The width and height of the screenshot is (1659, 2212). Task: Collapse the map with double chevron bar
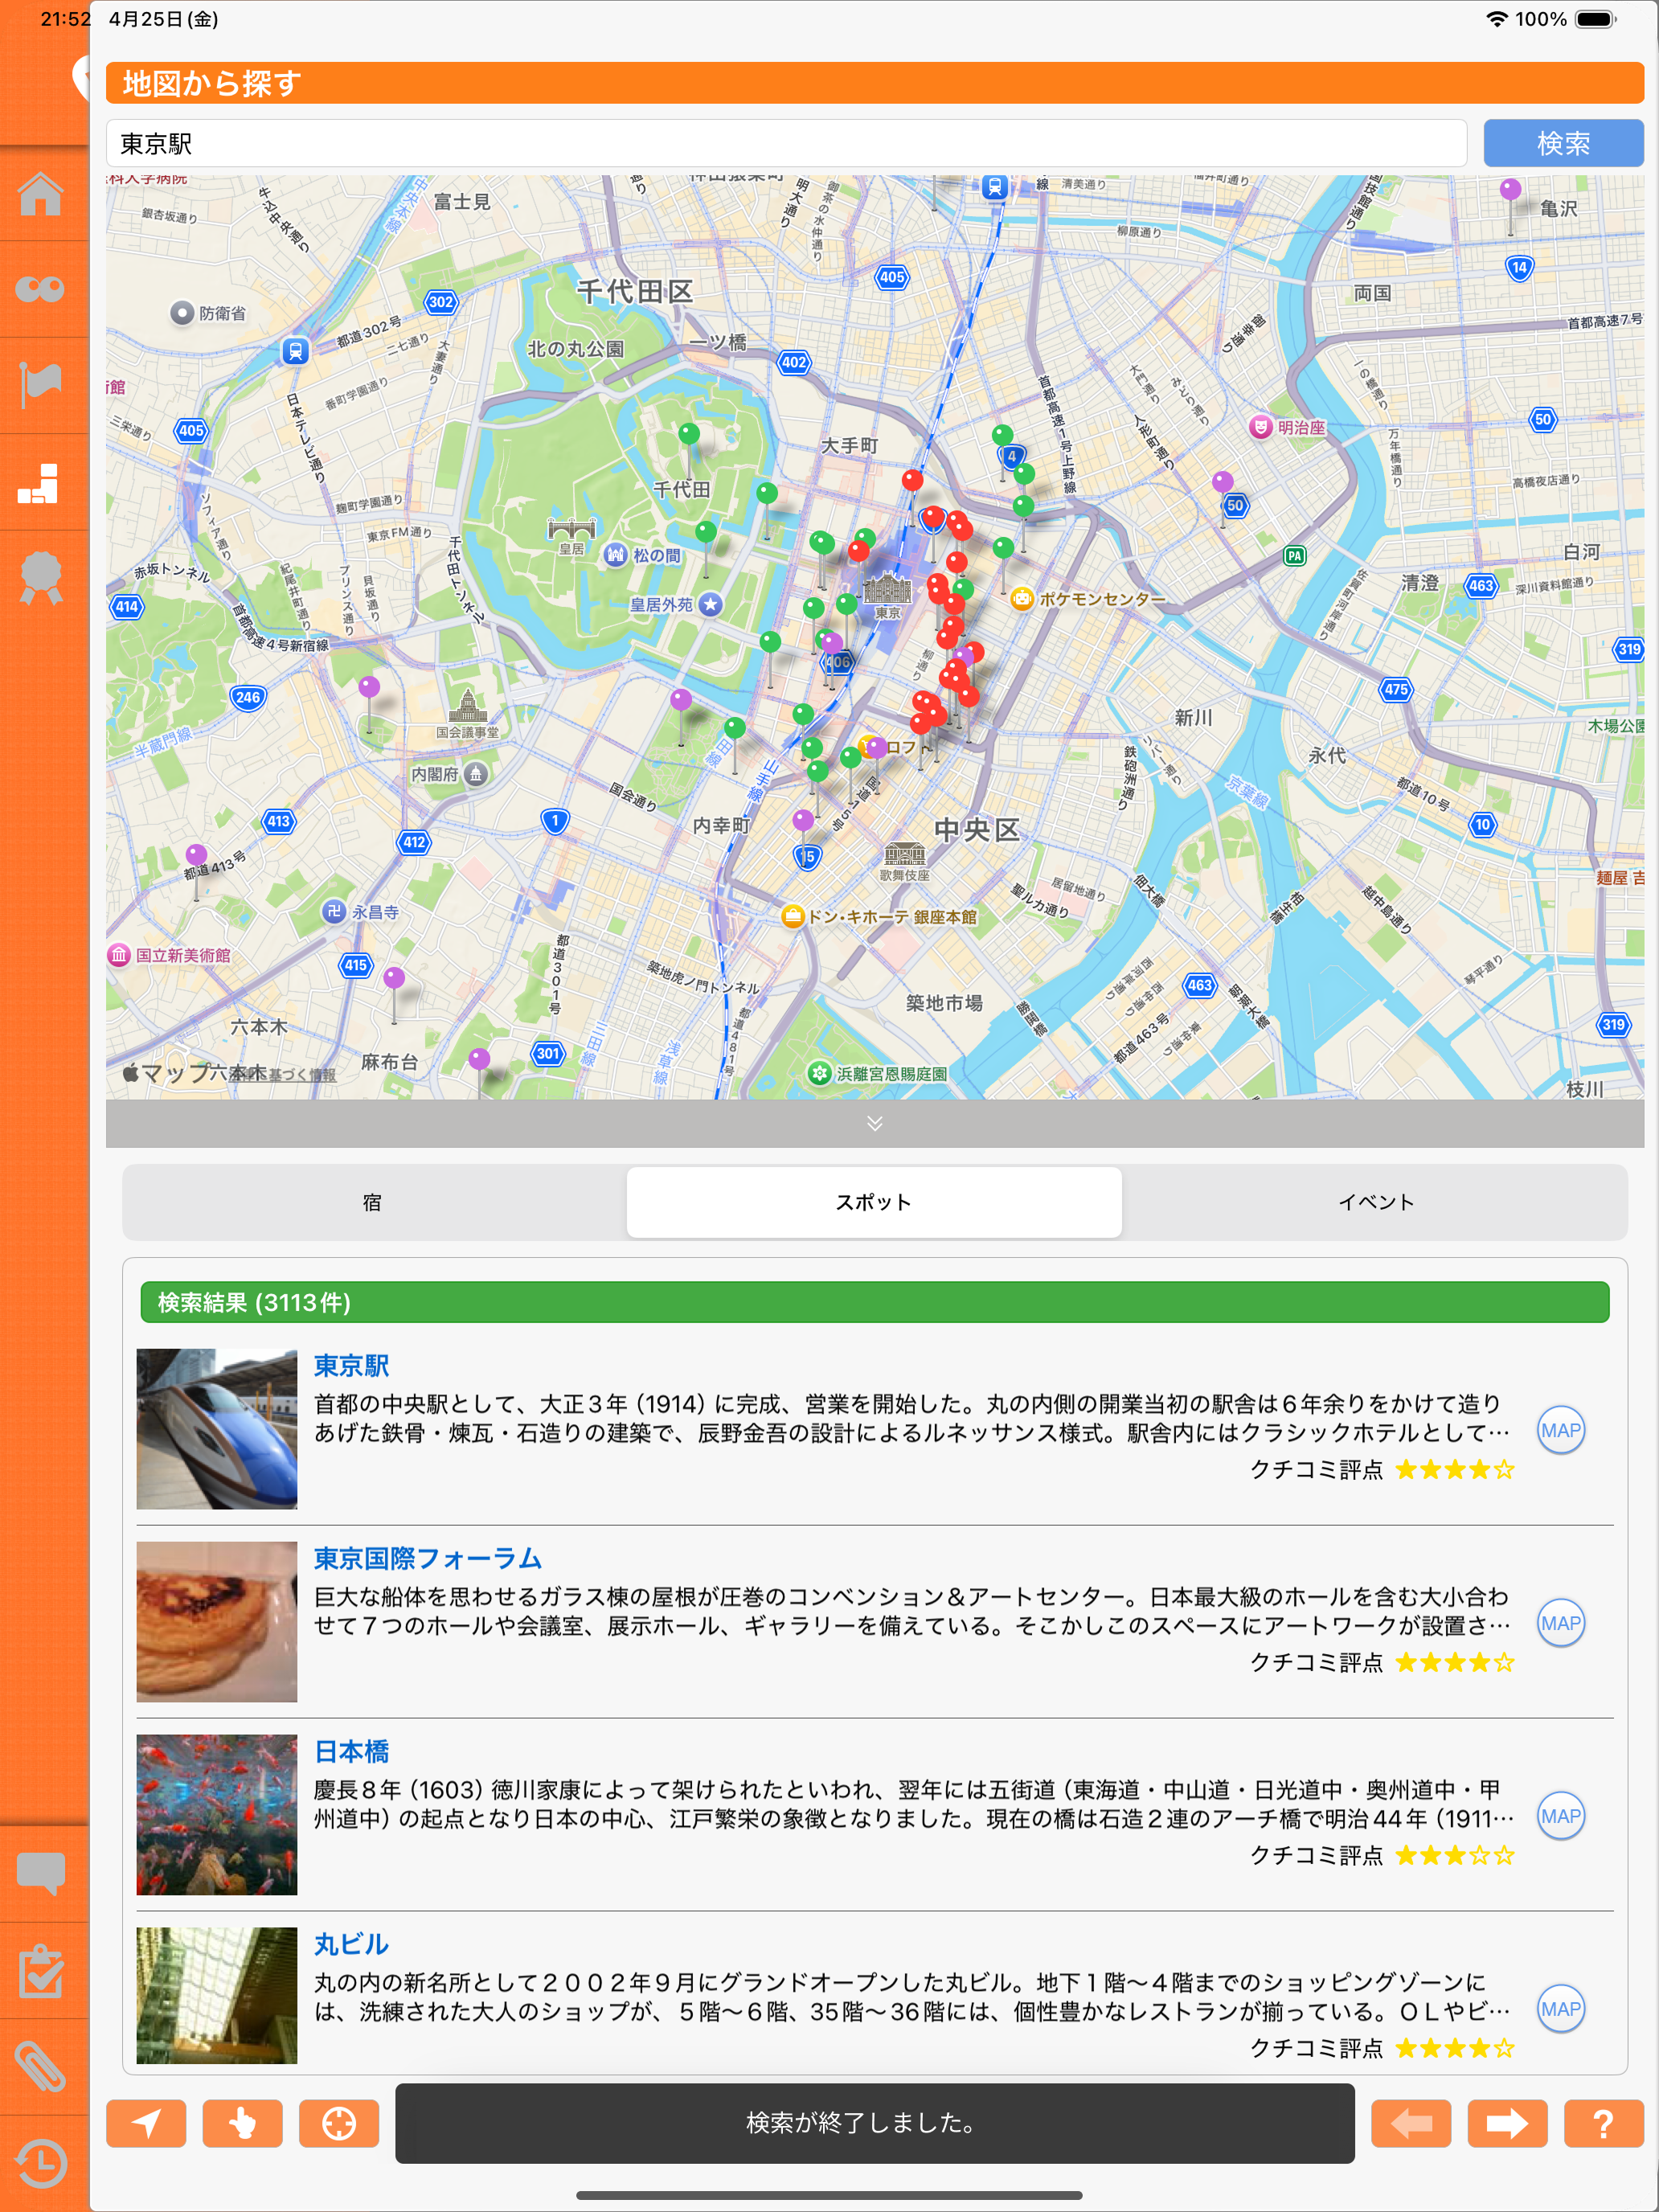click(875, 1123)
